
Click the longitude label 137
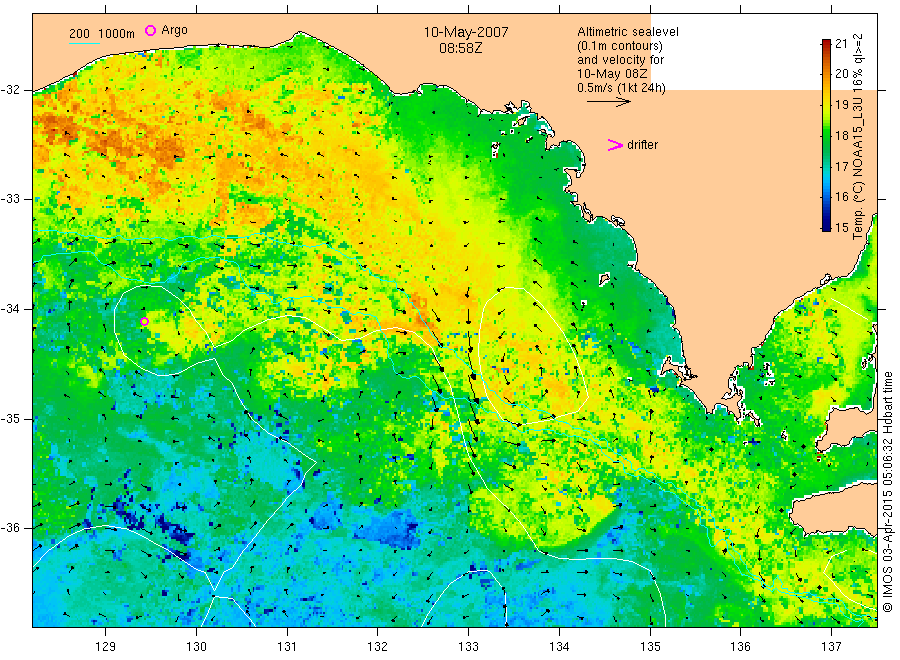[831, 647]
